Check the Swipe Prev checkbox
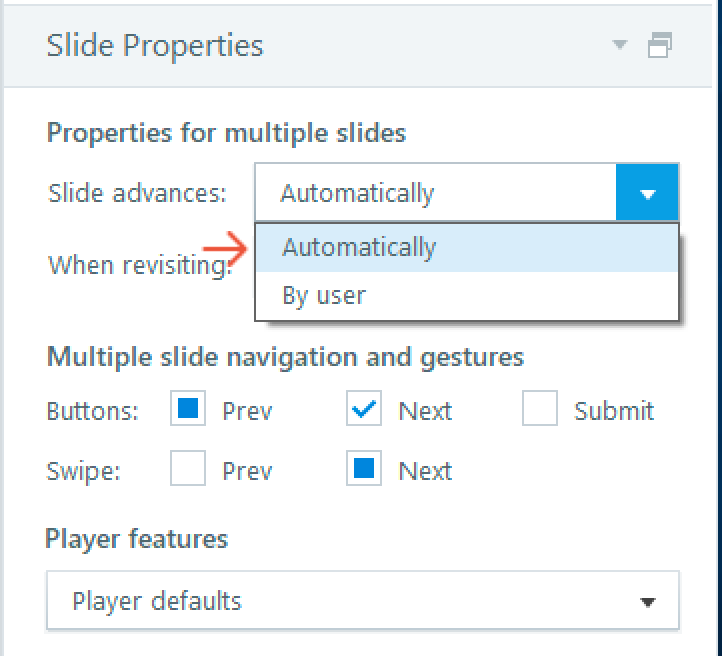722x656 pixels. 188,470
